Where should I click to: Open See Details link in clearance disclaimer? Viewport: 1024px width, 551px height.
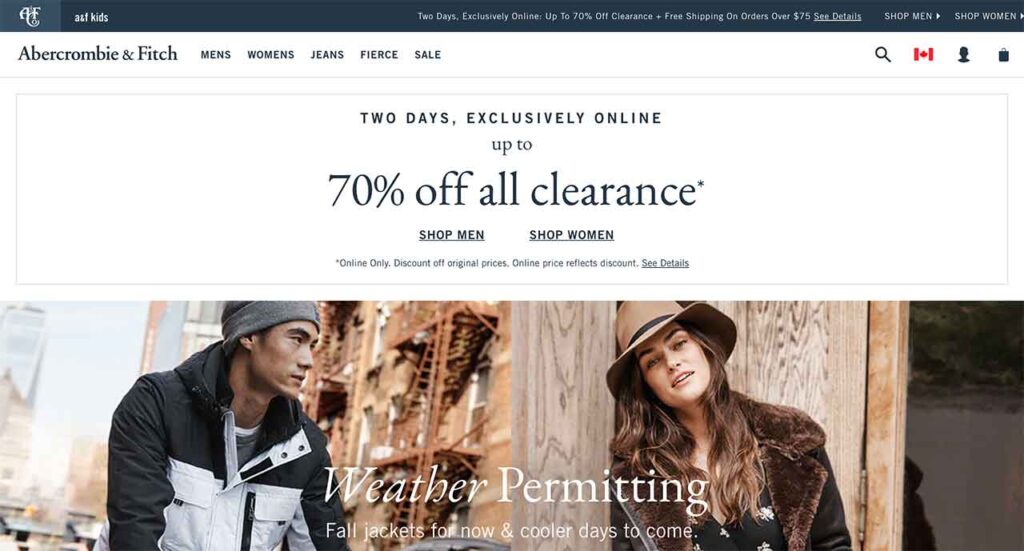[665, 263]
